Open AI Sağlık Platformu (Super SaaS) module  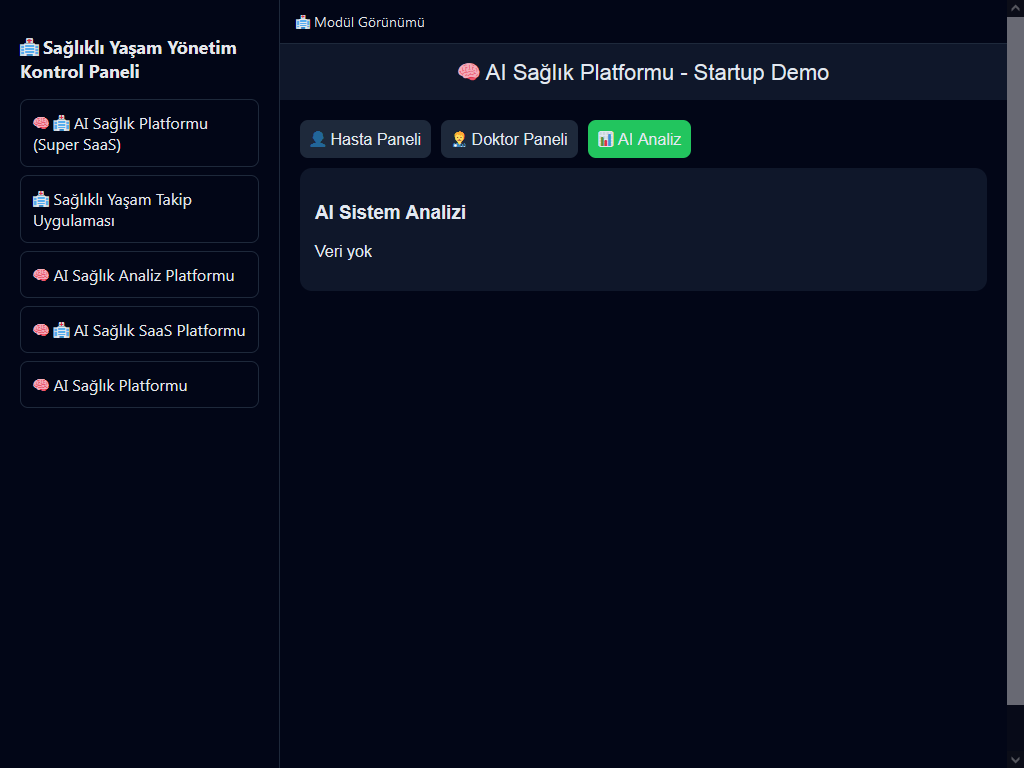pyautogui.click(x=139, y=133)
